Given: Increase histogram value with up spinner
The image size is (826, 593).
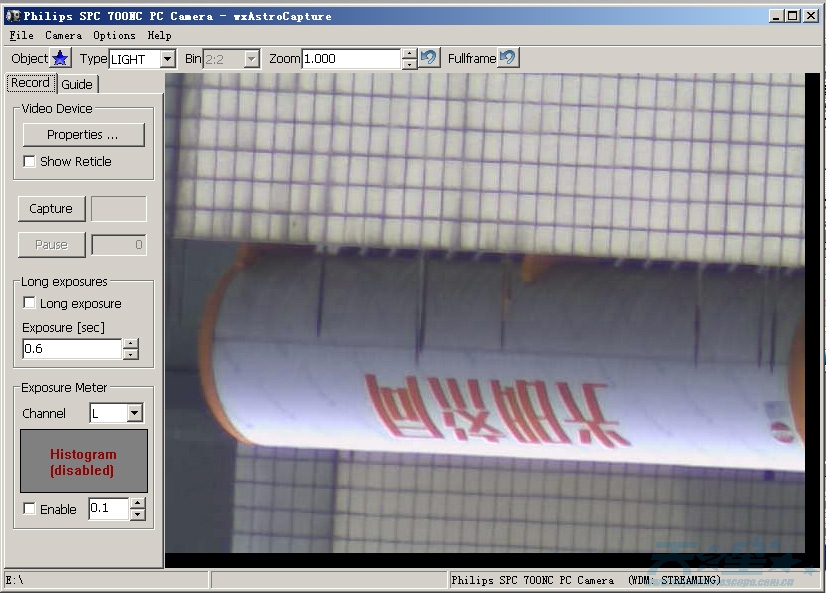Looking at the screenshot, I should click(138, 504).
